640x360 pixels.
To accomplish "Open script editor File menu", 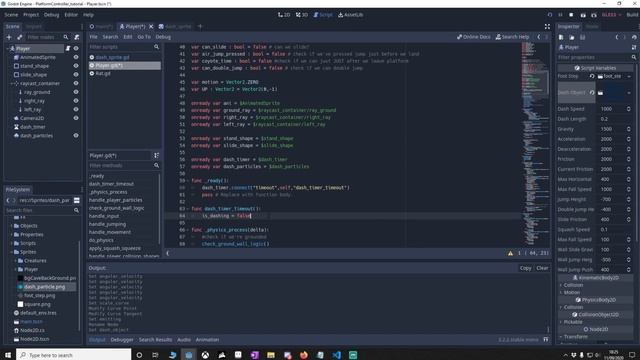I will pyautogui.click(x=93, y=37).
